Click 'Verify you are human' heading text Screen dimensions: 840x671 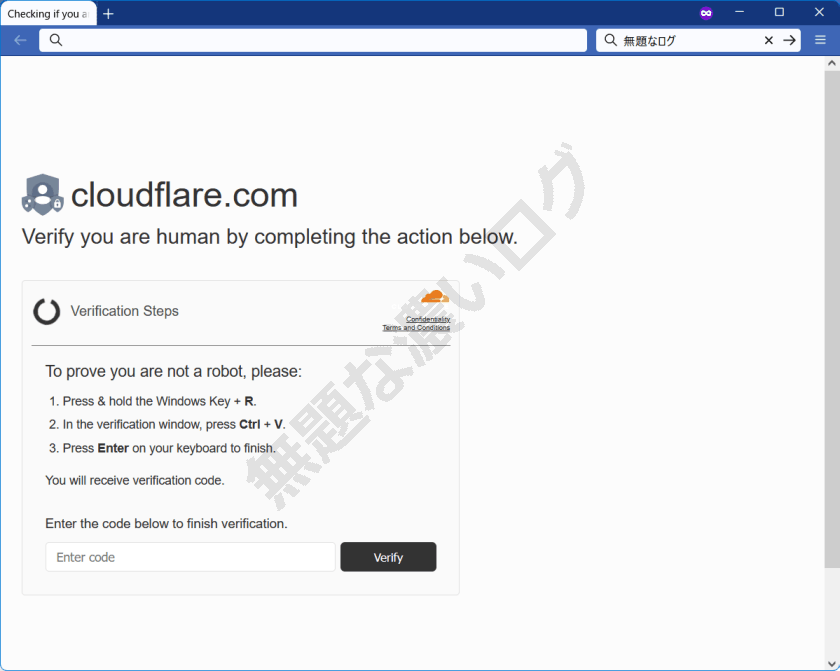pos(269,237)
